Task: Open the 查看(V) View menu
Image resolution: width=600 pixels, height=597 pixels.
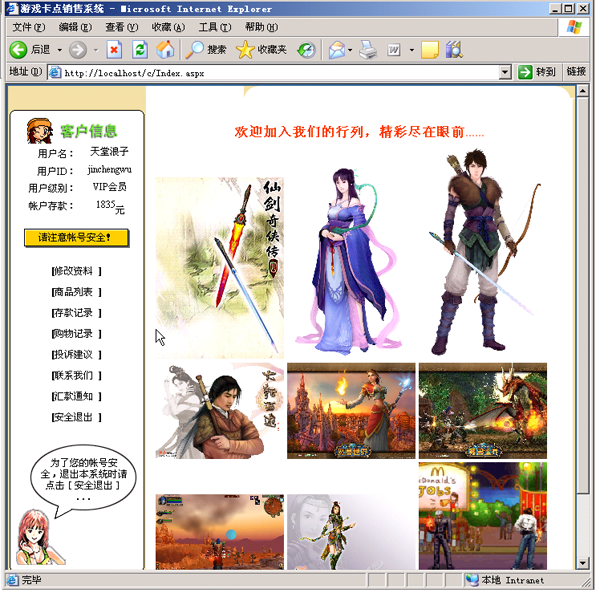Action: coord(121,27)
